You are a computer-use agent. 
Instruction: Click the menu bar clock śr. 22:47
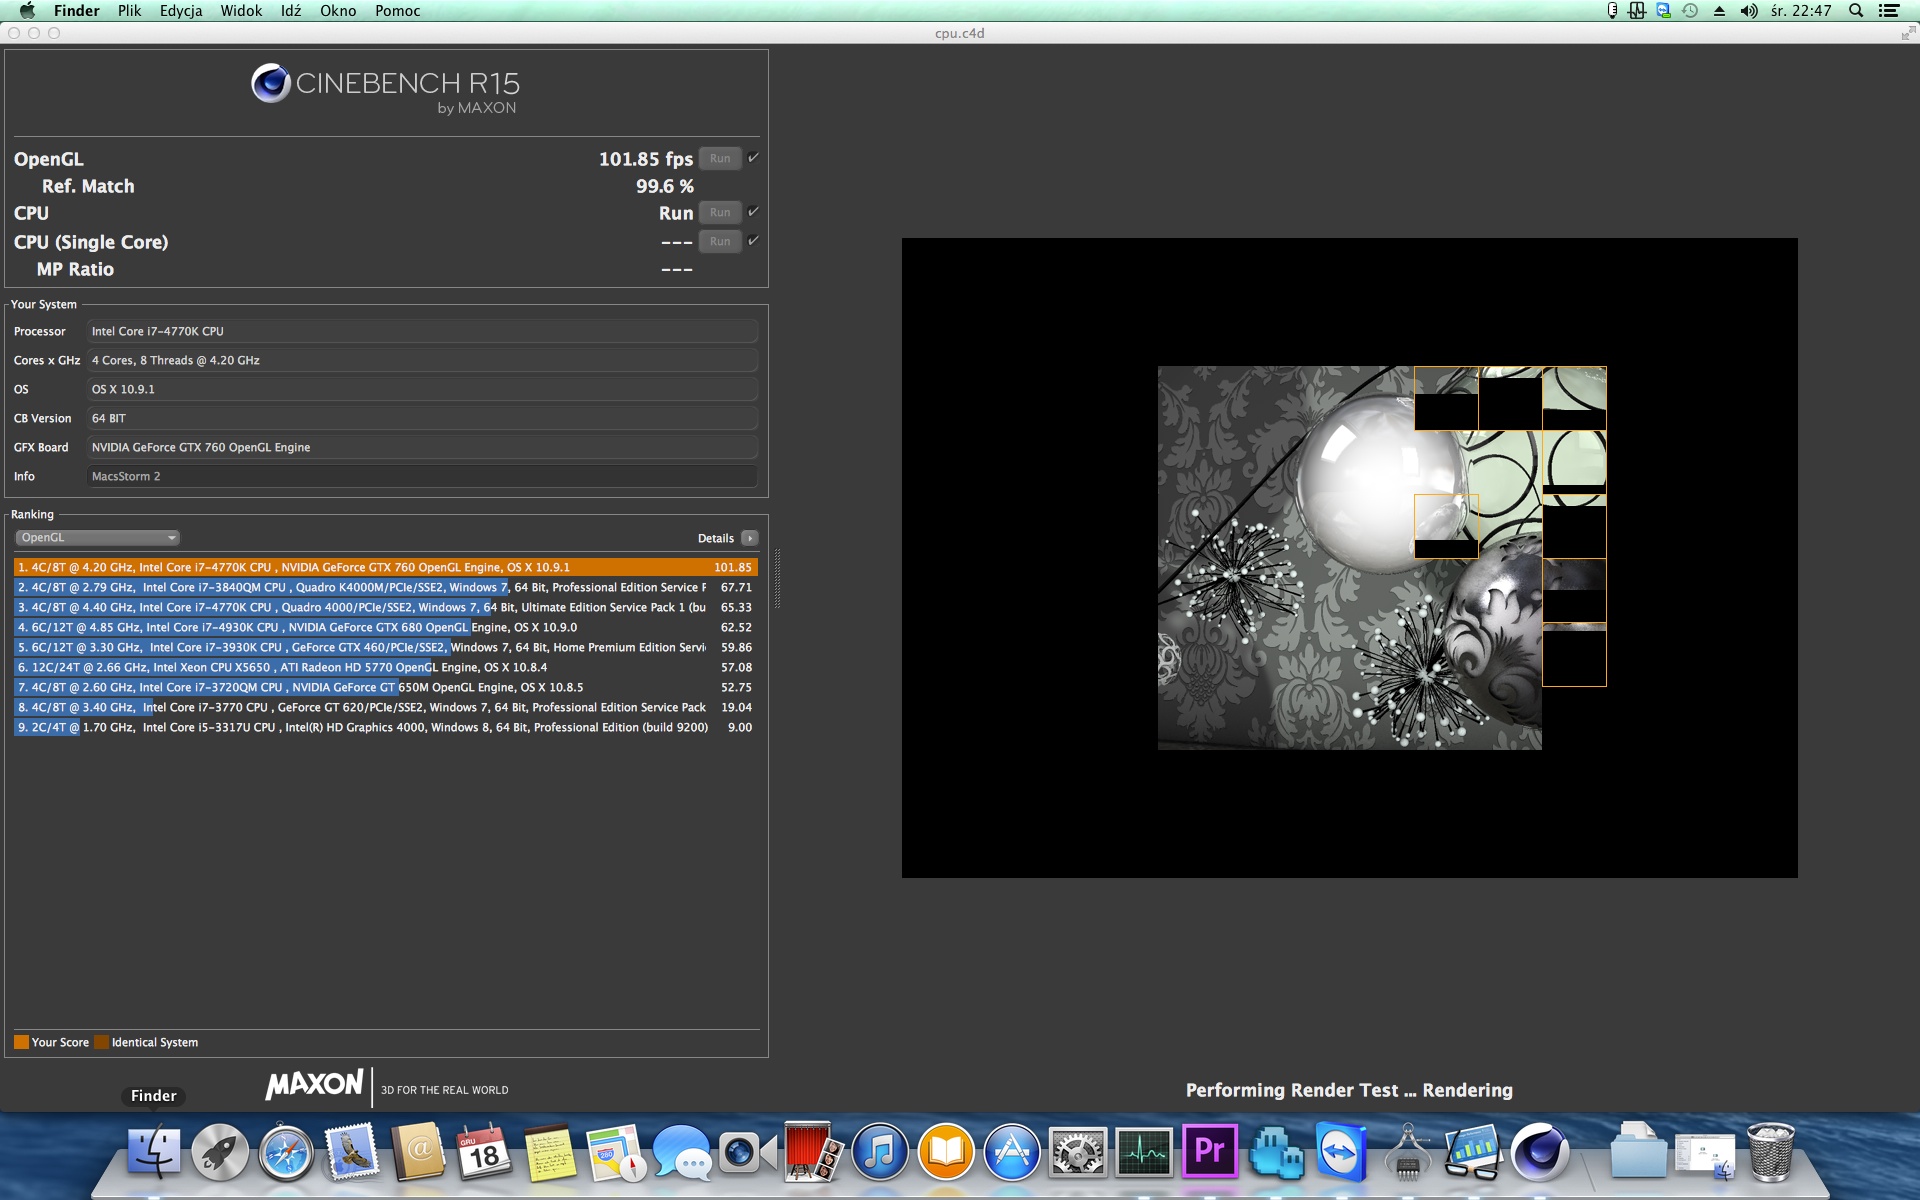click(x=1801, y=11)
